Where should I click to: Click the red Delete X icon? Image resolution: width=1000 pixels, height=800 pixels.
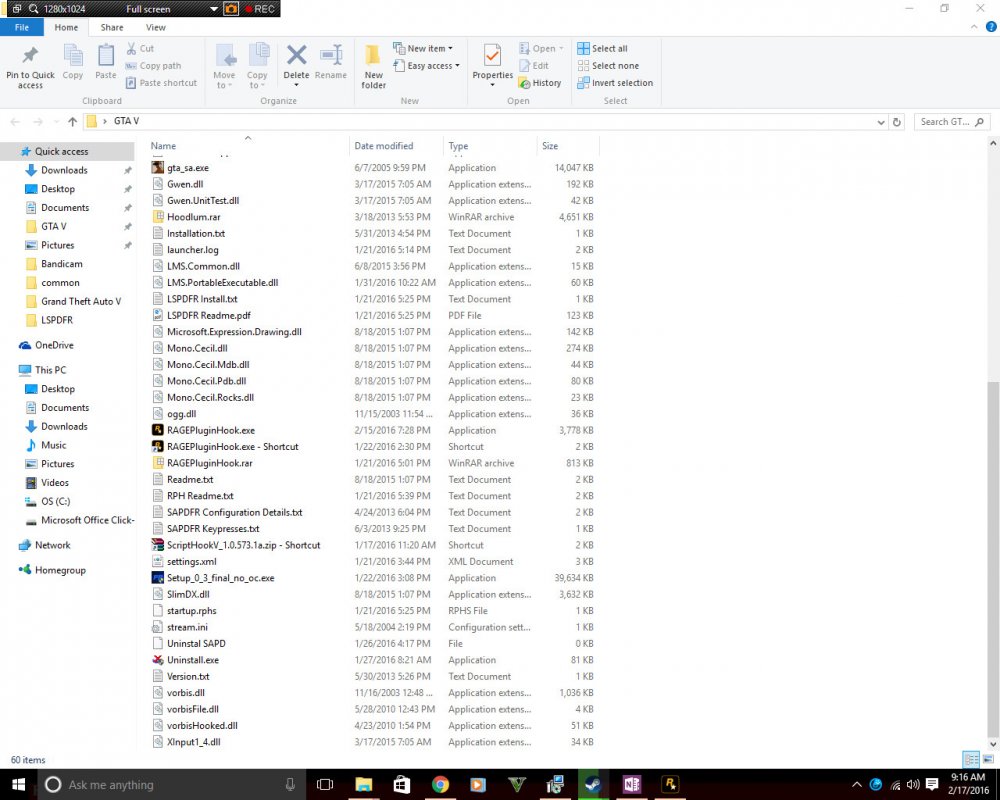(x=297, y=56)
